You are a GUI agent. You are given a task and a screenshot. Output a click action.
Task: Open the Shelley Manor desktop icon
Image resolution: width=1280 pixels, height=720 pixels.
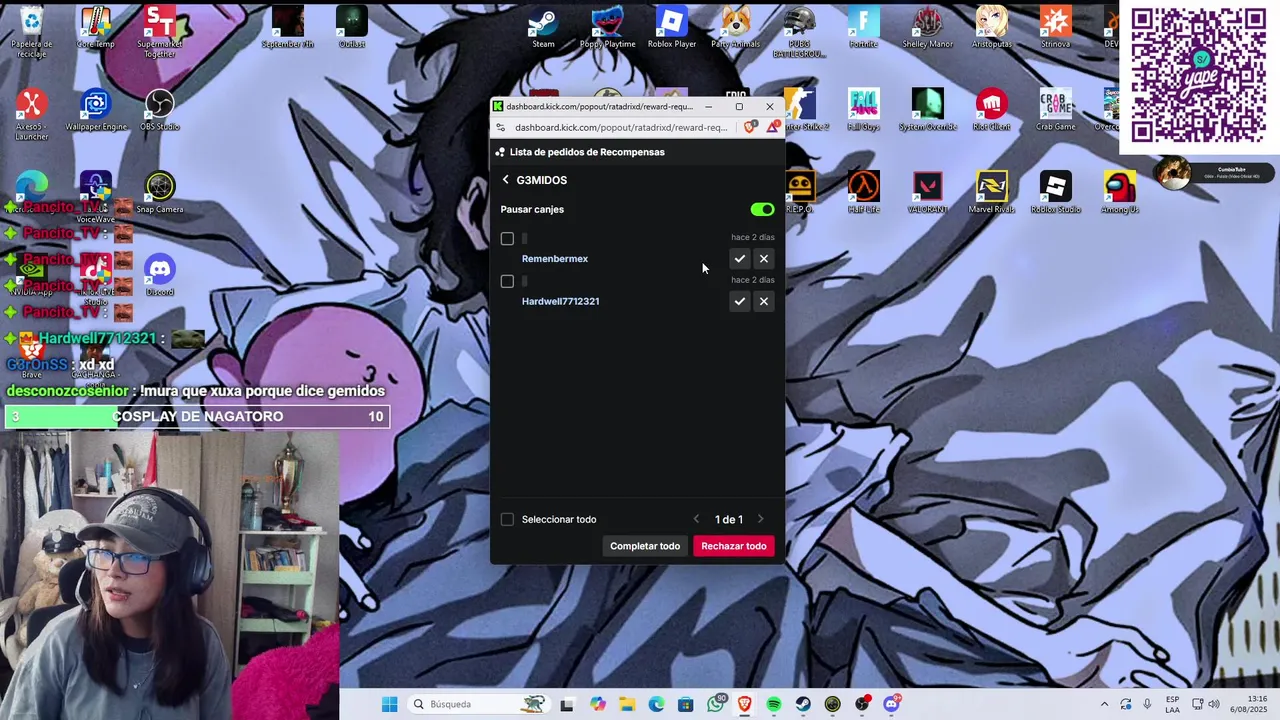point(927,27)
